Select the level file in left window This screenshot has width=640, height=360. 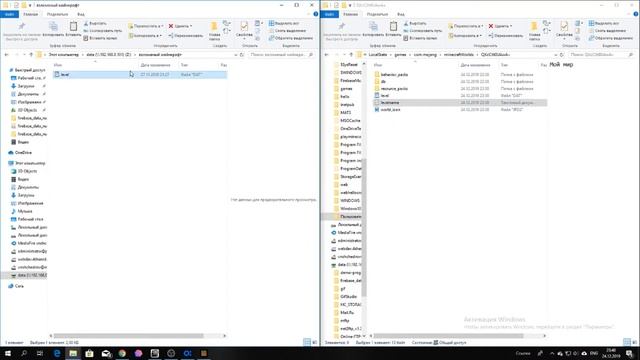(x=140, y=75)
